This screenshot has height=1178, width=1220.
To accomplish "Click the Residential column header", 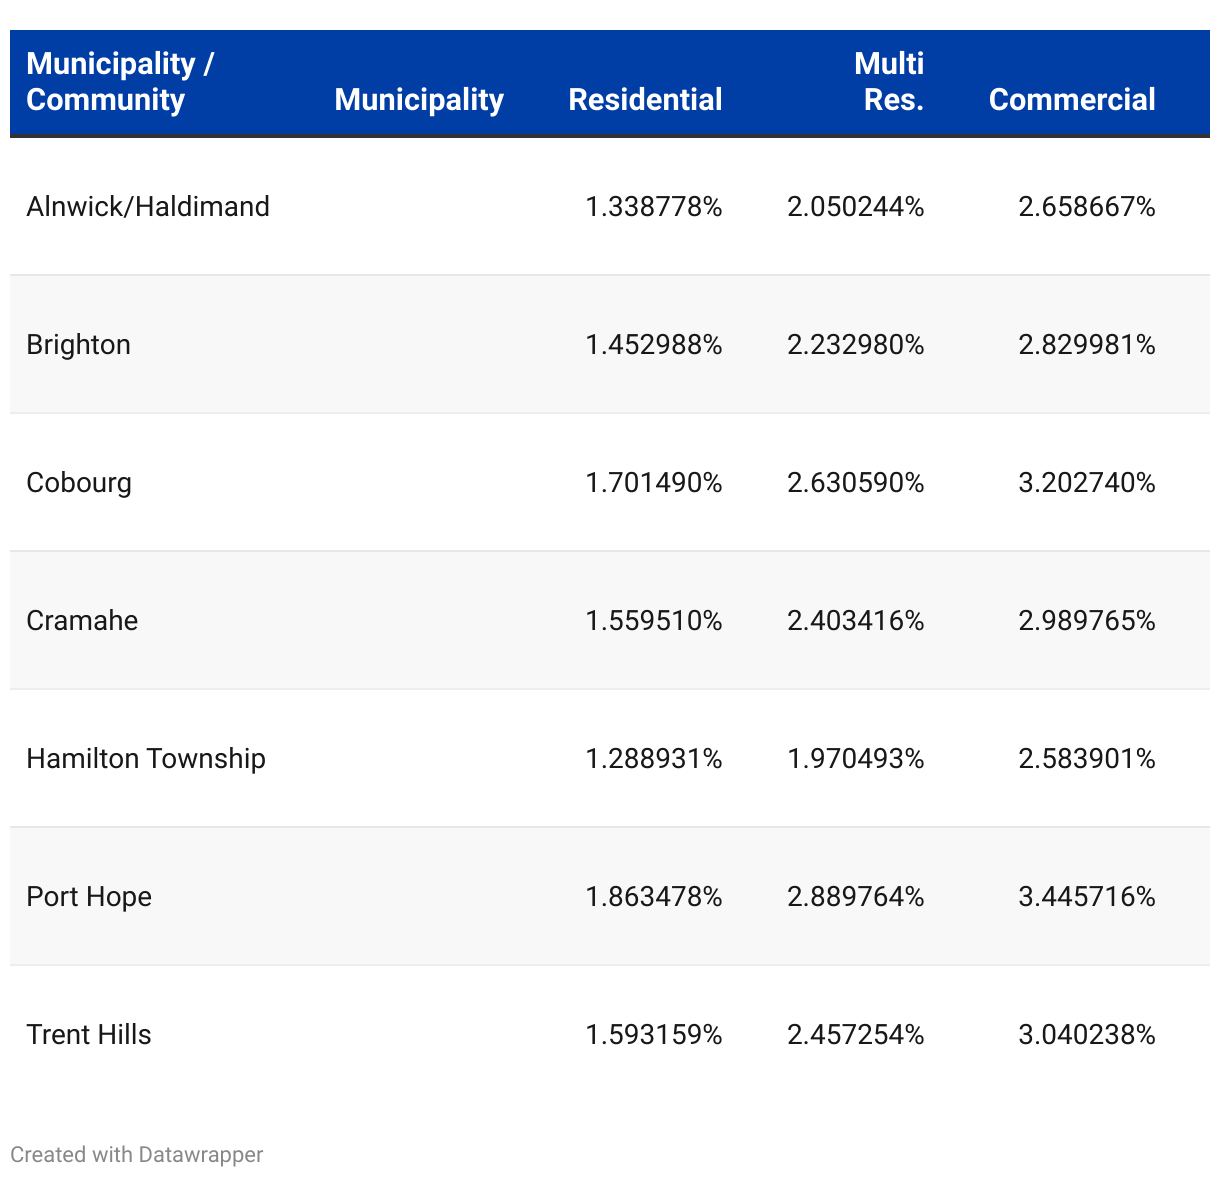I will pyautogui.click(x=645, y=100).
